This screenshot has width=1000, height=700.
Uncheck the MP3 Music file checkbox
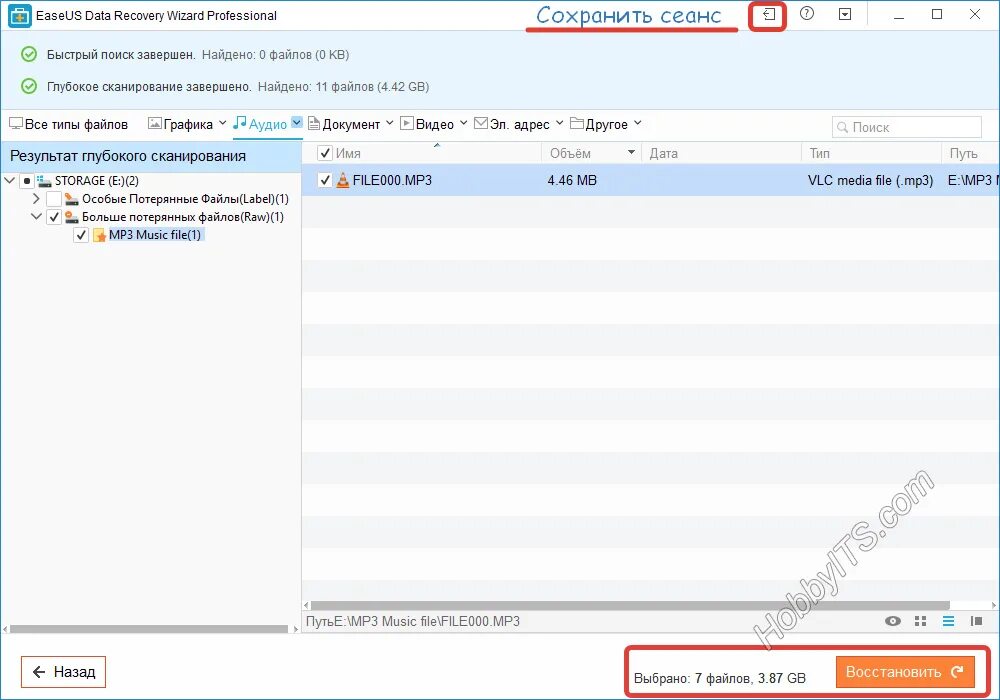[81, 235]
